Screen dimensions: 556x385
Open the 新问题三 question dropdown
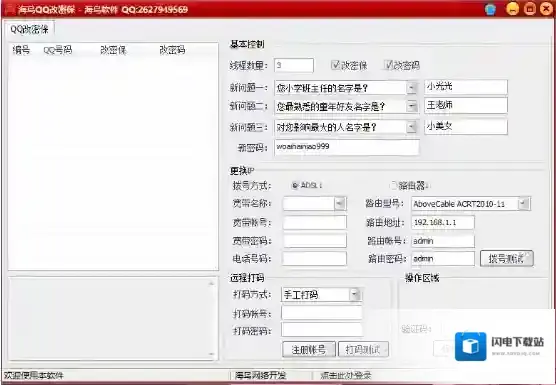pos(411,127)
